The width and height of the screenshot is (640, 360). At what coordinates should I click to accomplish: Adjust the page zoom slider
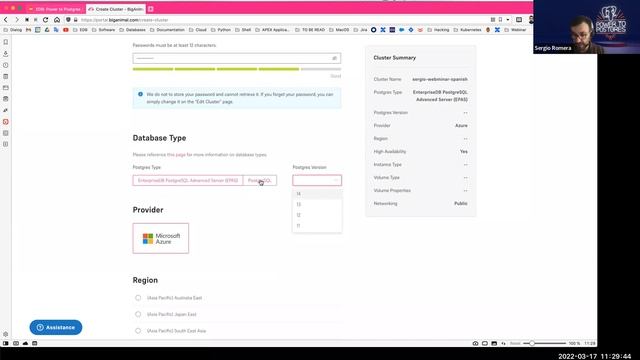[x=544, y=343]
